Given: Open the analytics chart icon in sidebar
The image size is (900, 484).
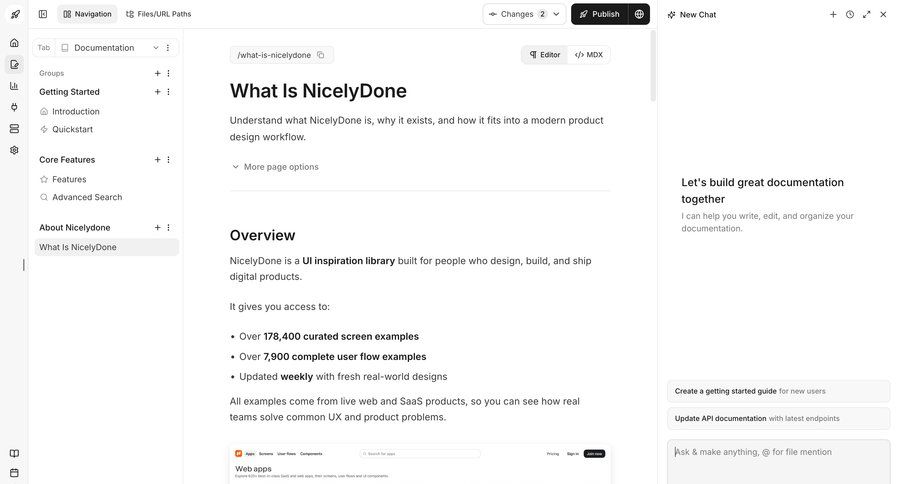Looking at the screenshot, I should pyautogui.click(x=14, y=86).
